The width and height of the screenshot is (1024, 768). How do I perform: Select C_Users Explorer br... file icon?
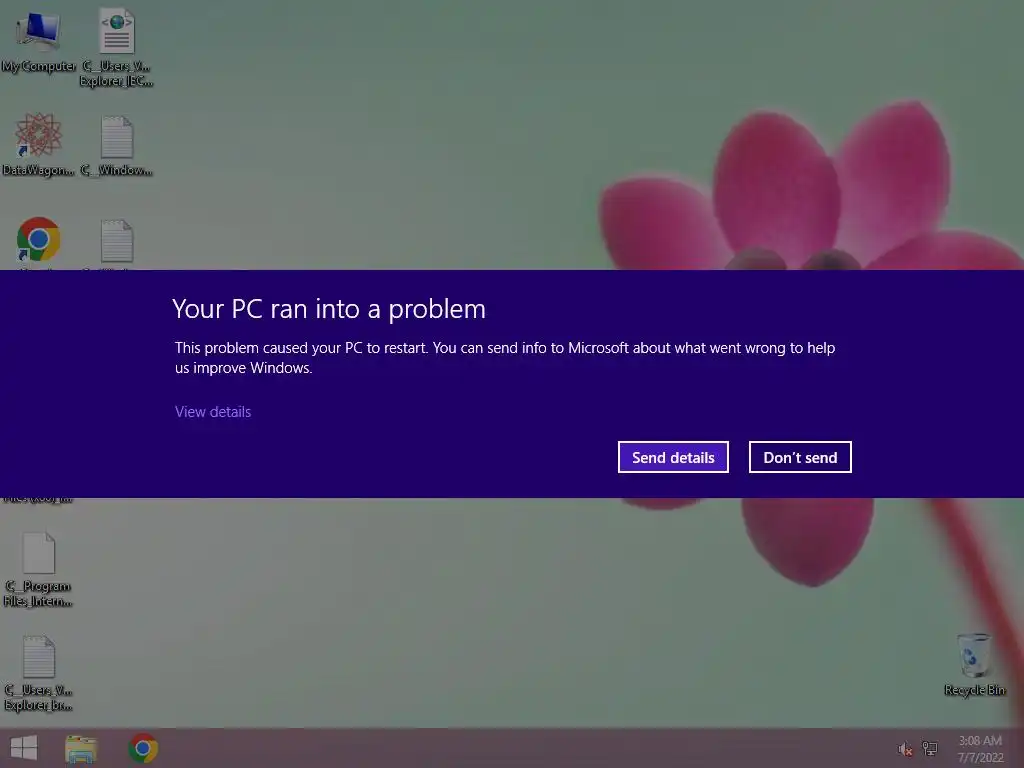coord(39,673)
